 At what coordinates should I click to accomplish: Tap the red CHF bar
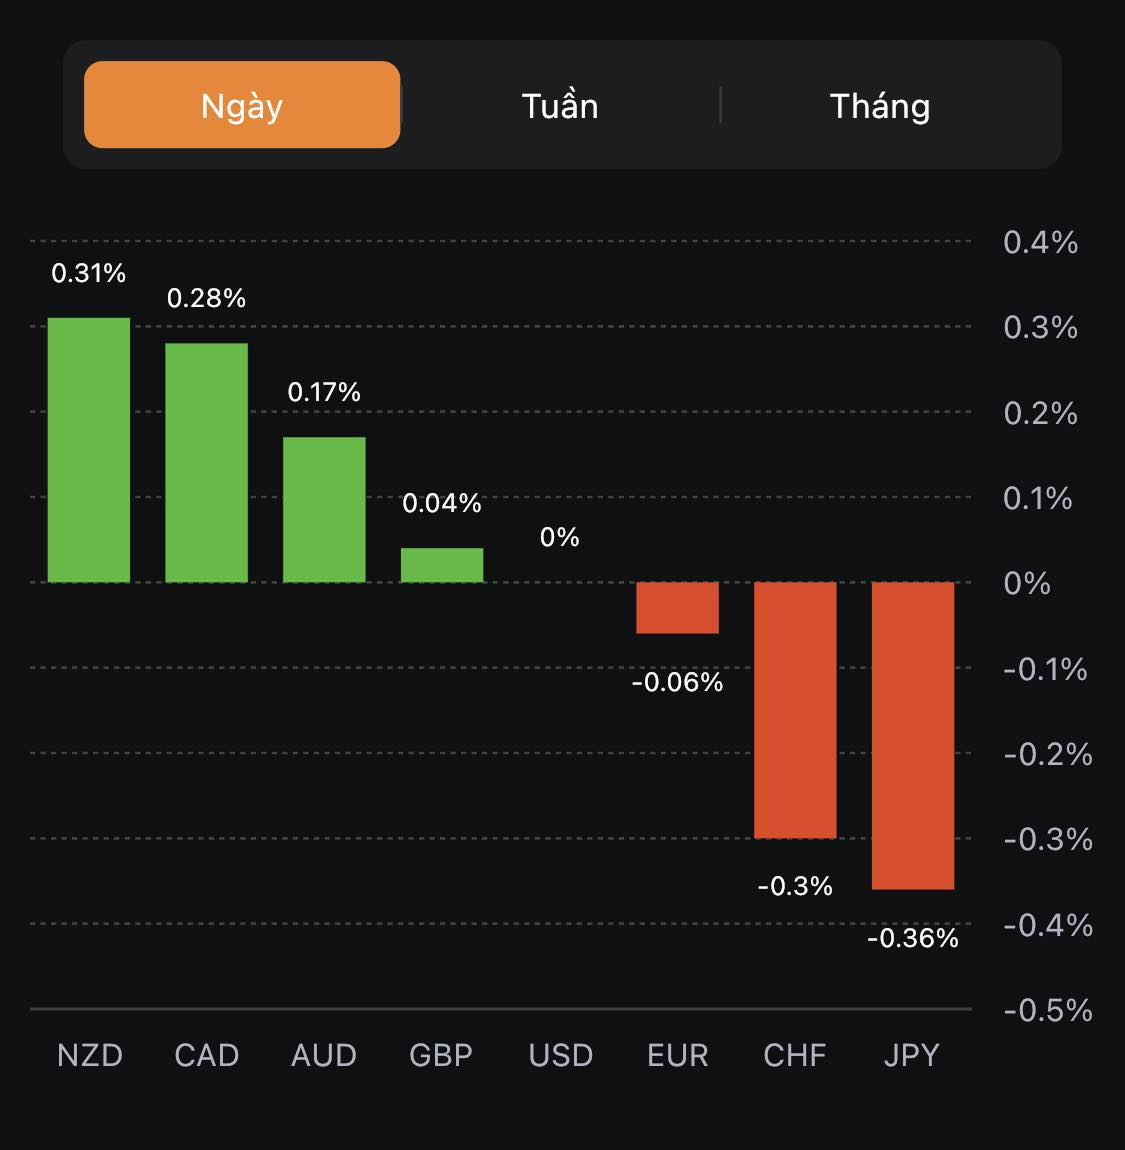[795, 710]
